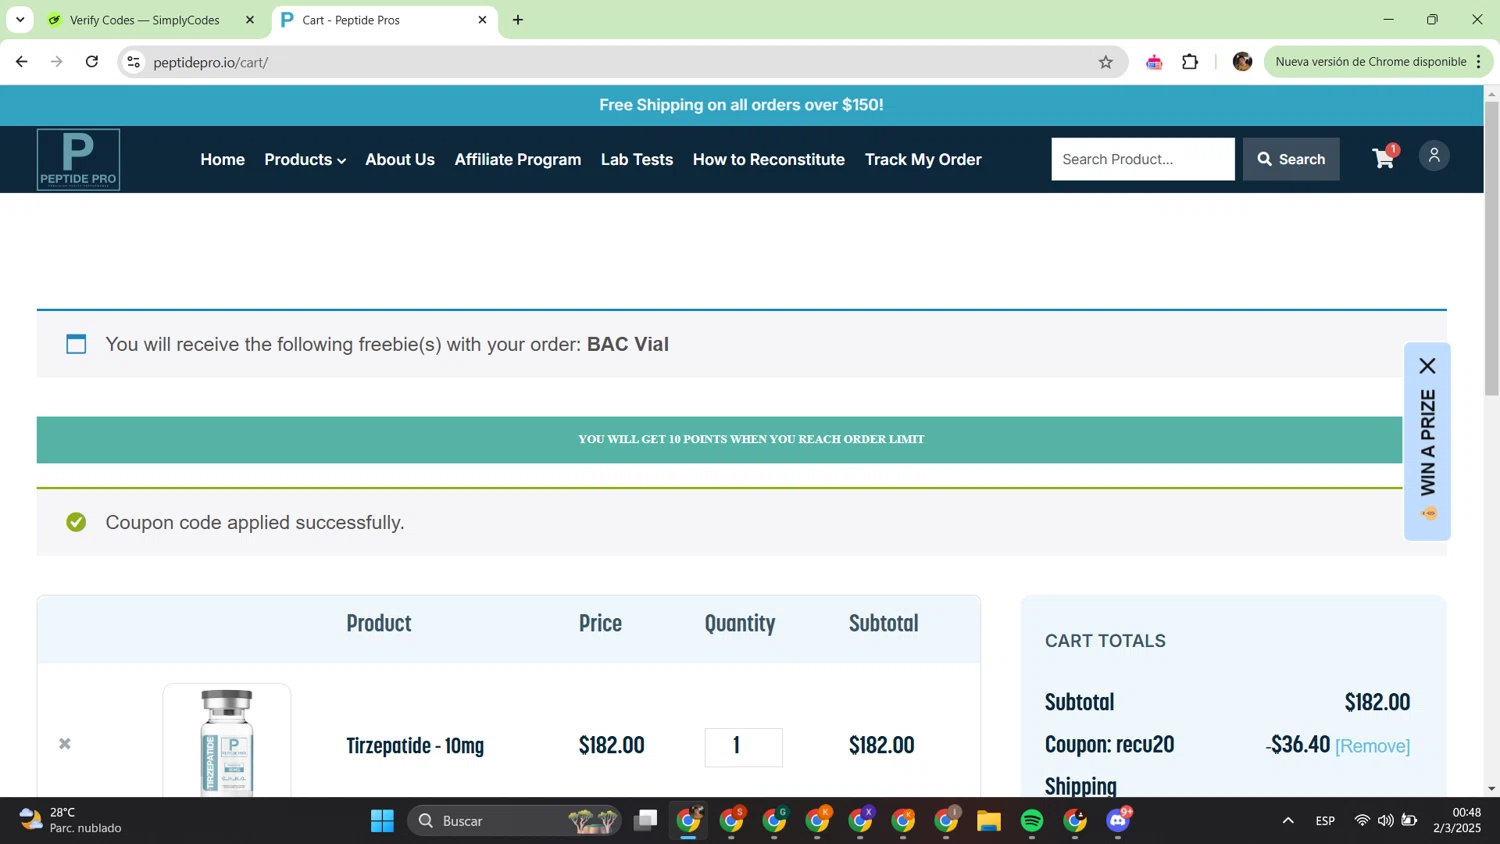
Task: Bookmark this page with the star icon
Action: 1105,62
